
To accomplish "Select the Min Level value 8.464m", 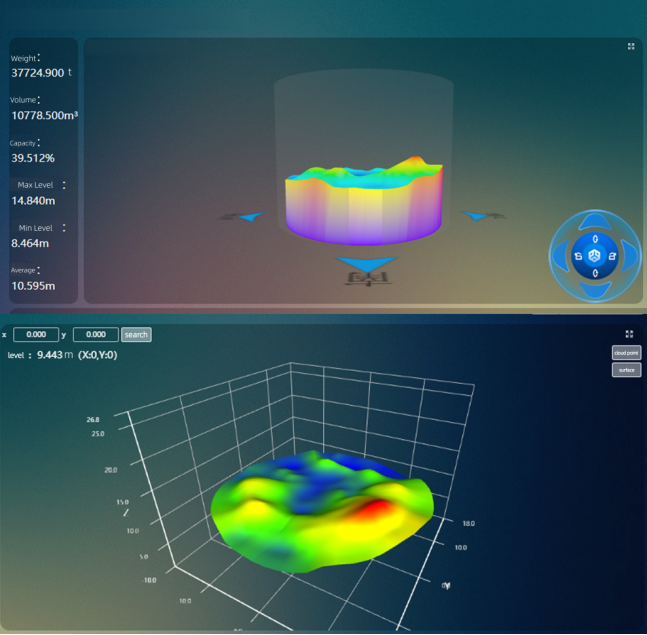I will coord(30,243).
